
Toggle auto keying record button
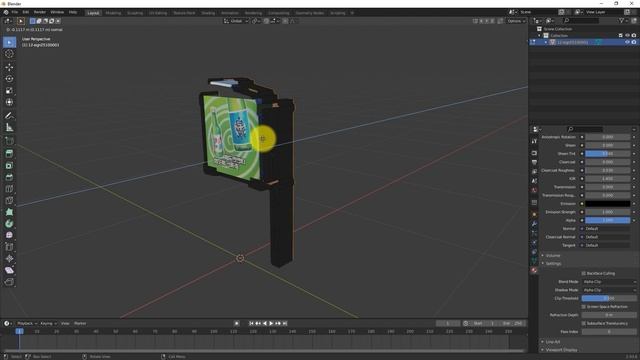pyautogui.click(x=236, y=323)
